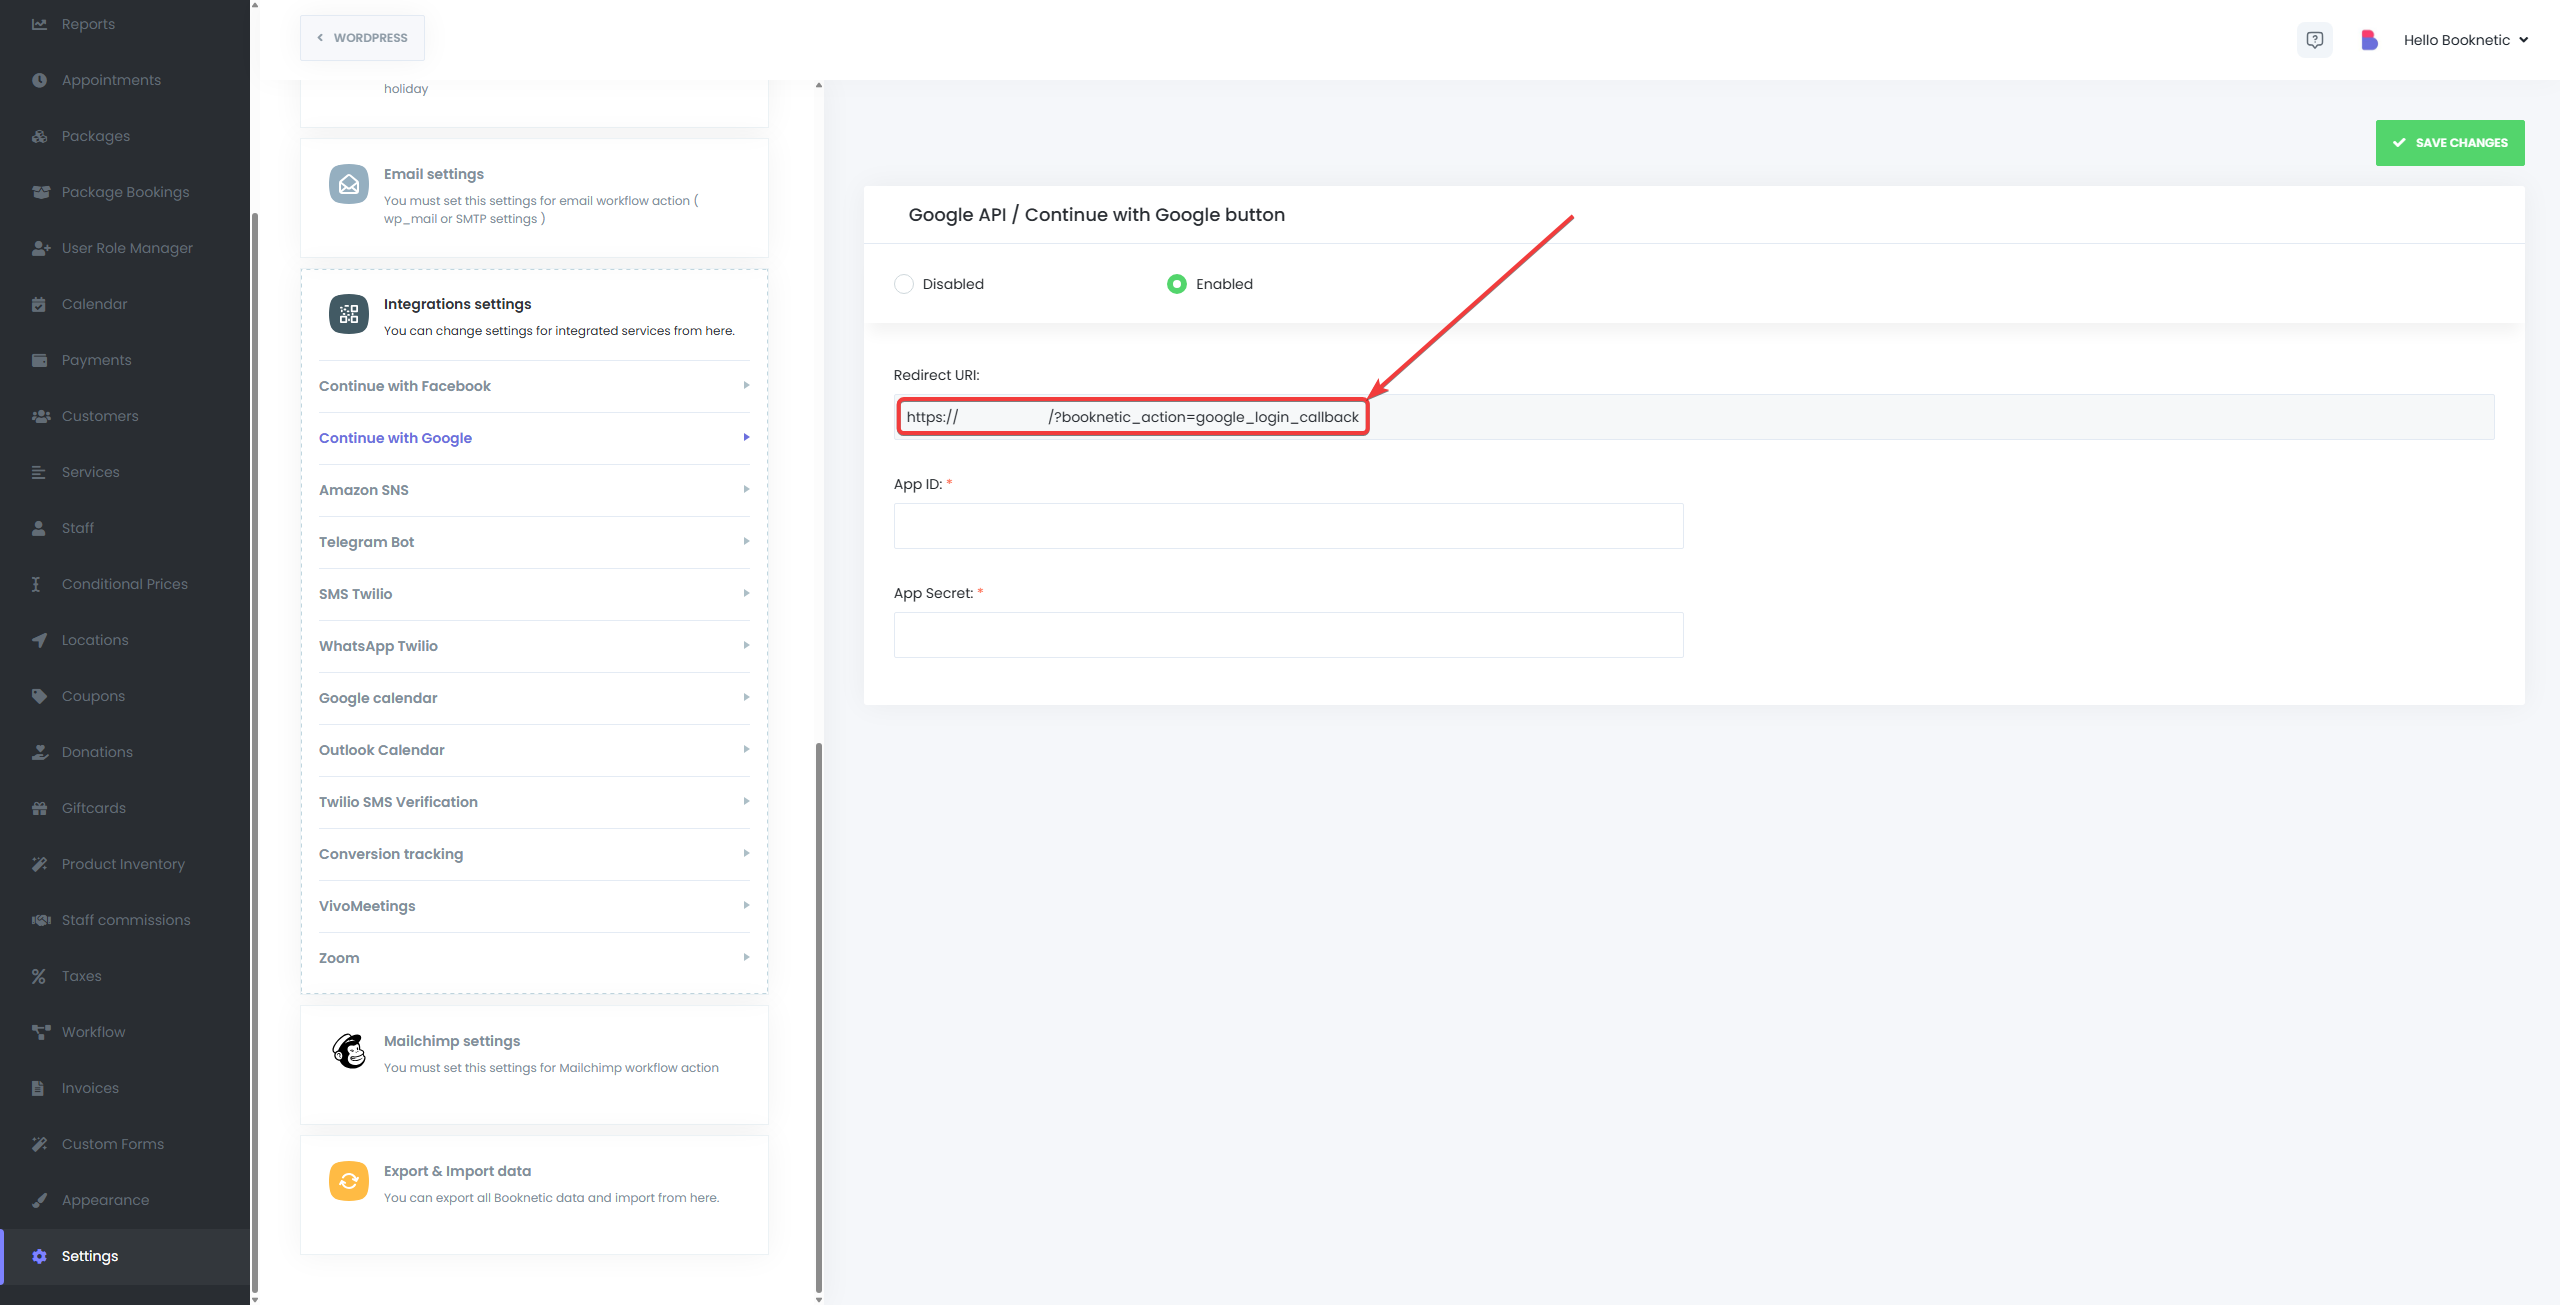Viewport: 2560px width, 1305px height.
Task: Expand the SMS Twilio arrow
Action: (x=746, y=593)
